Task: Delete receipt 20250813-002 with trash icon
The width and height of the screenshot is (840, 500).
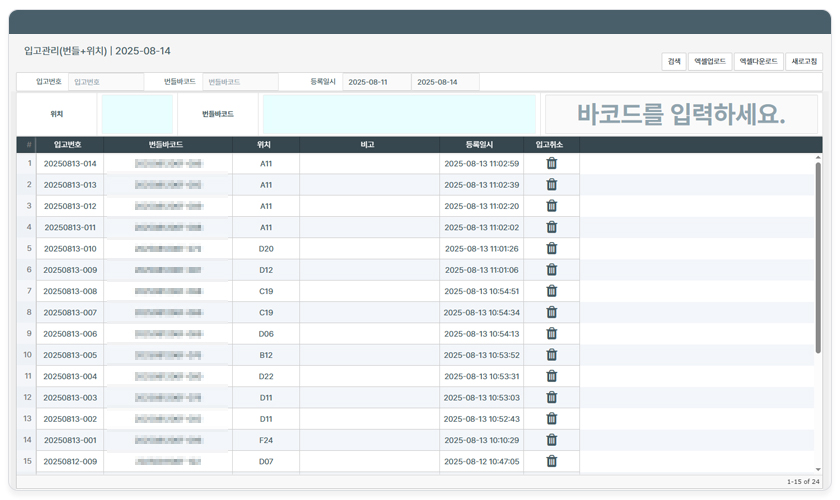Action: click(x=551, y=419)
